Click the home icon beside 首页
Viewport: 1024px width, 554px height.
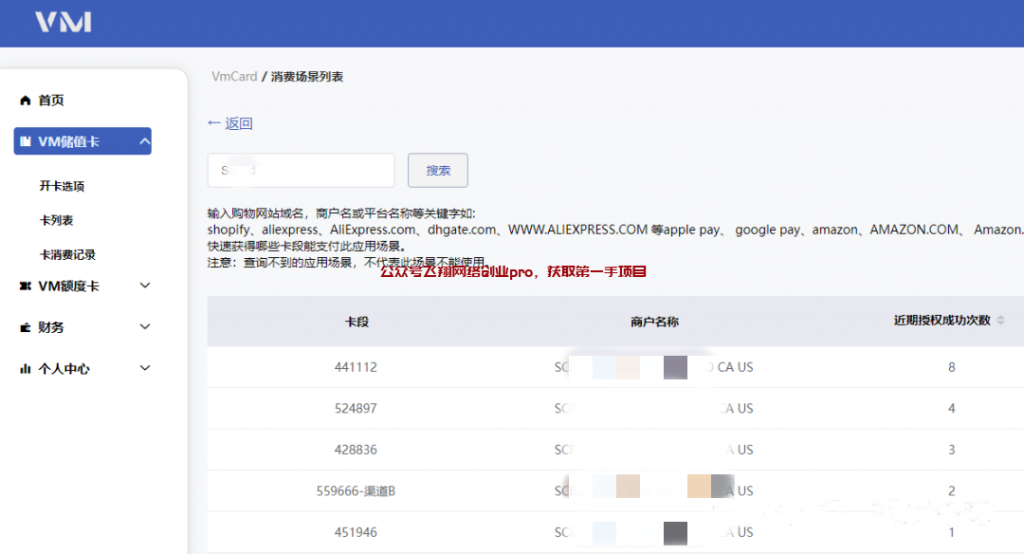[x=25, y=100]
